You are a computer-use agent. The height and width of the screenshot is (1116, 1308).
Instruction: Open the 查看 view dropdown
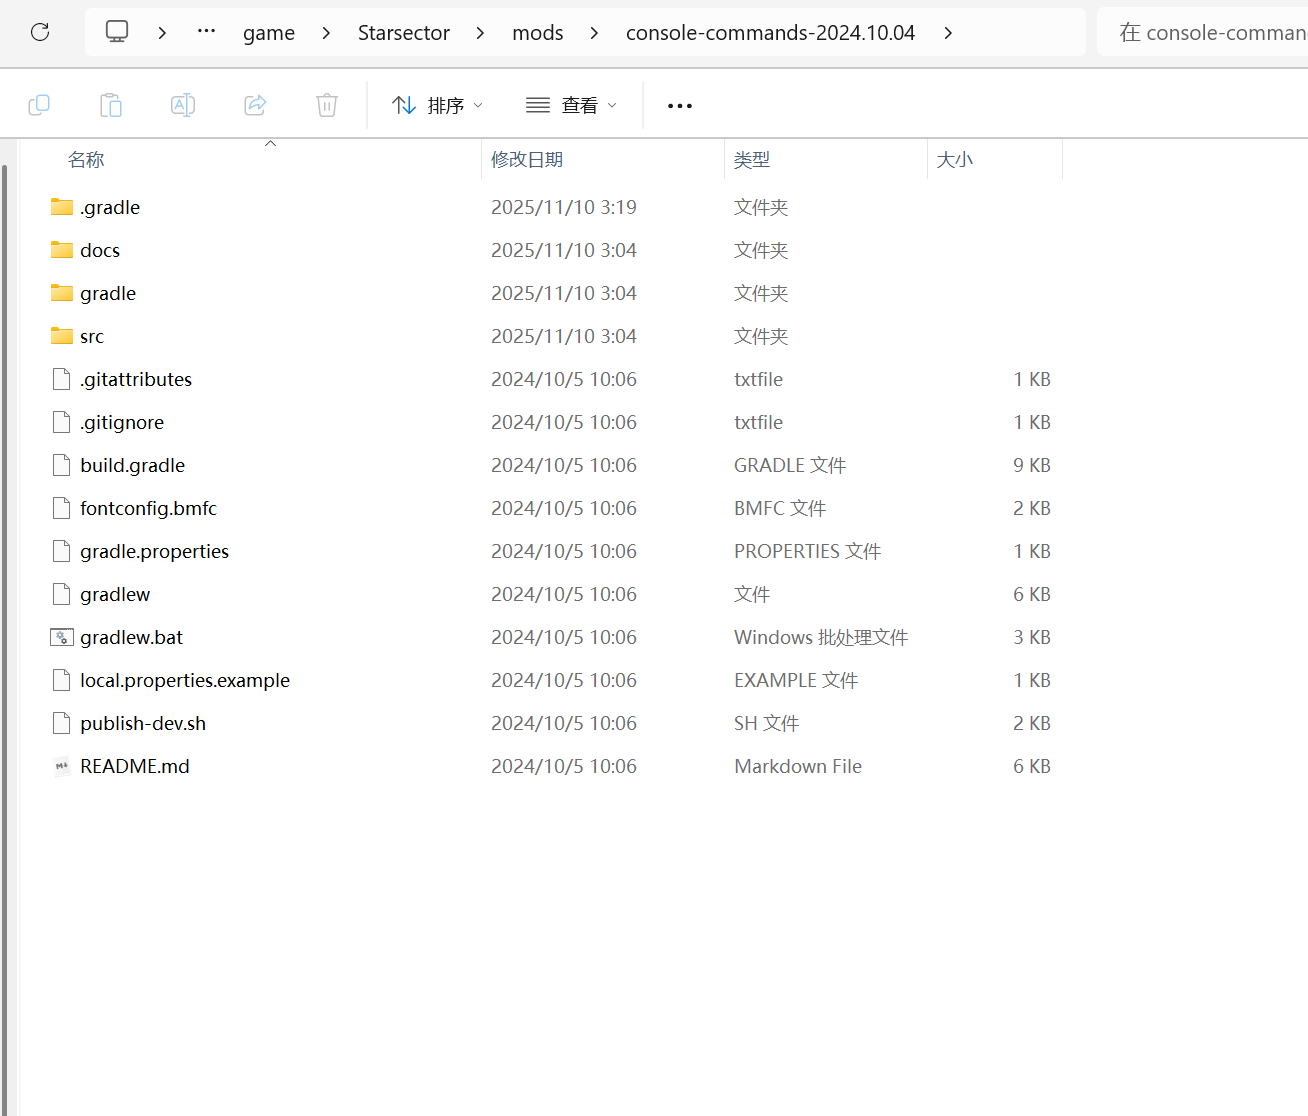tap(571, 105)
